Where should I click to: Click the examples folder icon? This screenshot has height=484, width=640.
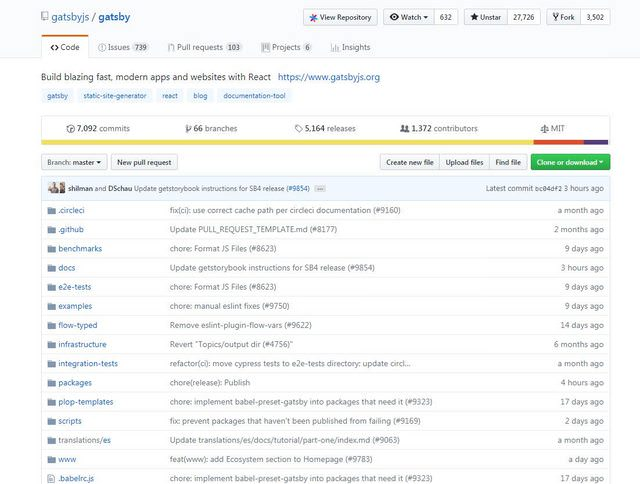[x=51, y=306]
